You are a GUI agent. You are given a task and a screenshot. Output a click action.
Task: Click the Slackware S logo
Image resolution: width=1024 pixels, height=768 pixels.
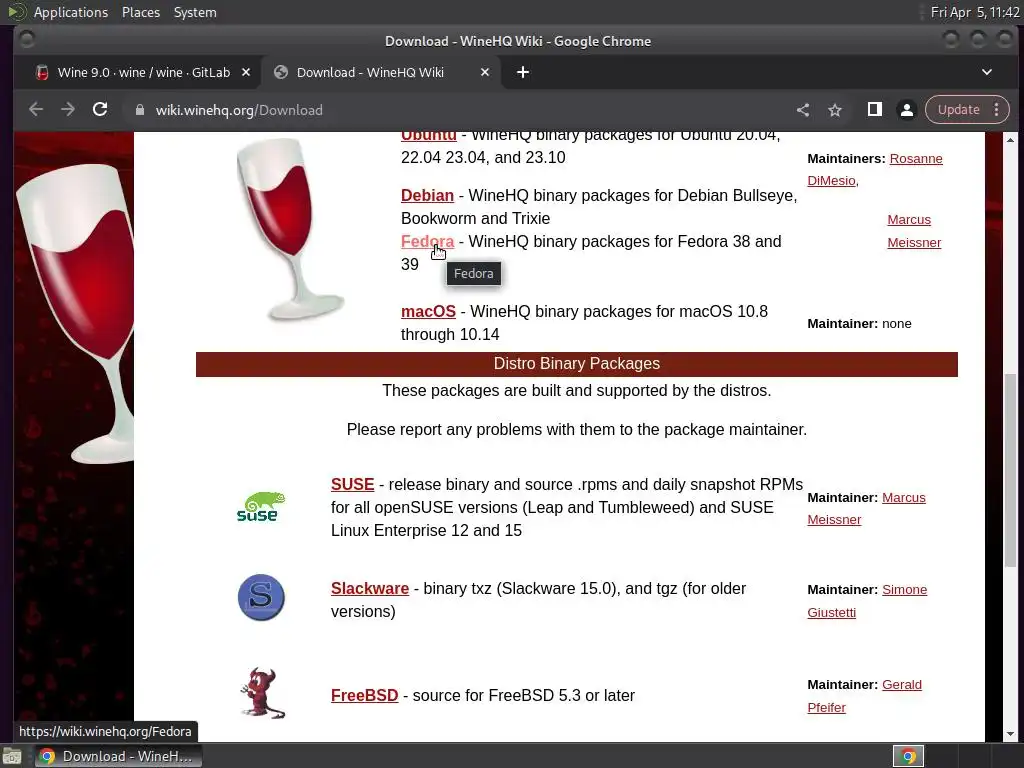(261, 597)
